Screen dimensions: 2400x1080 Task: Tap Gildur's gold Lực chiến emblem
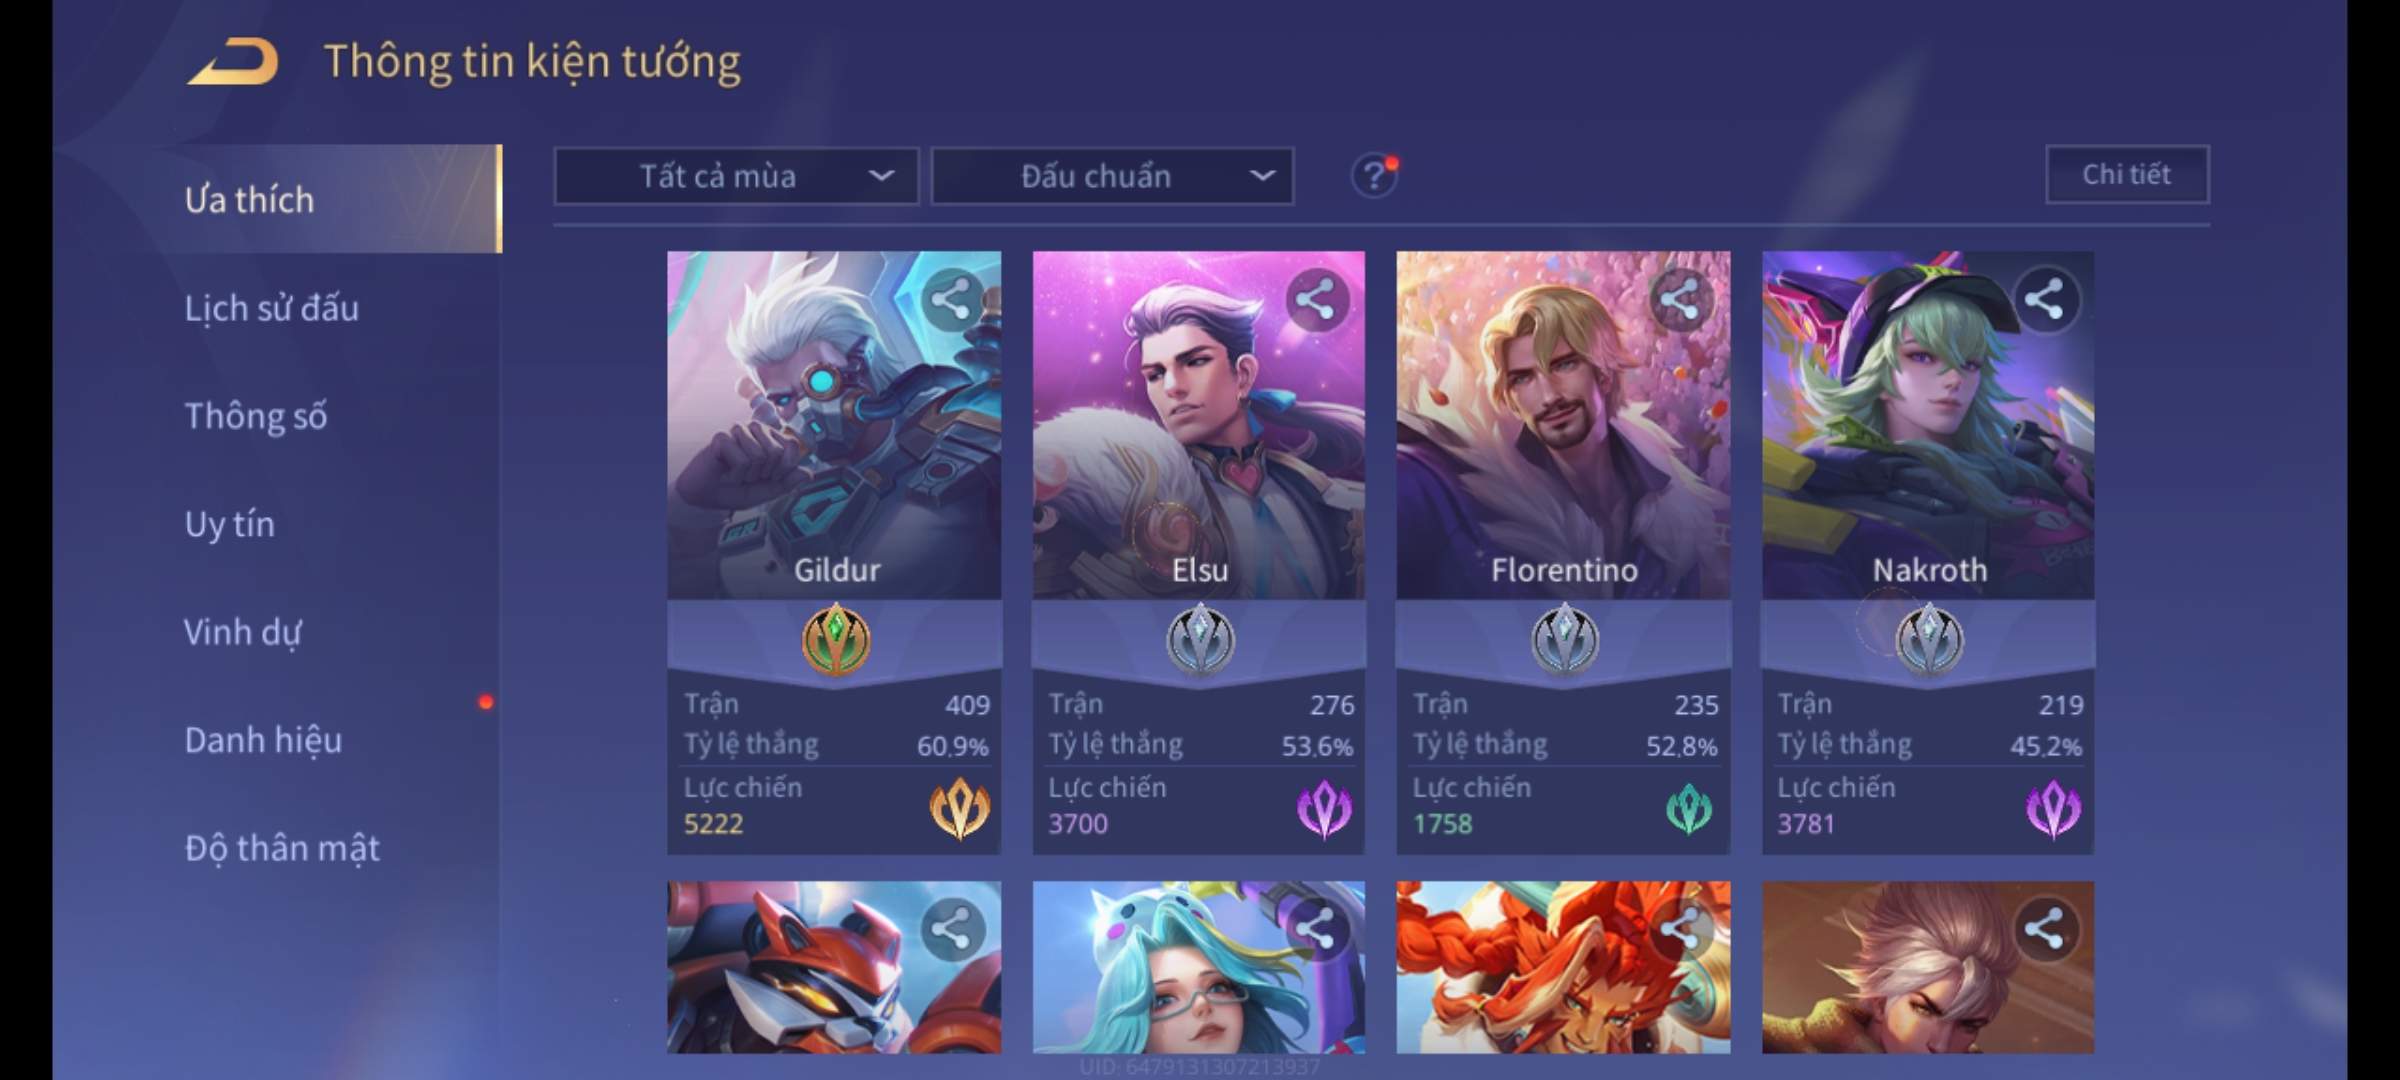pyautogui.click(x=960, y=808)
